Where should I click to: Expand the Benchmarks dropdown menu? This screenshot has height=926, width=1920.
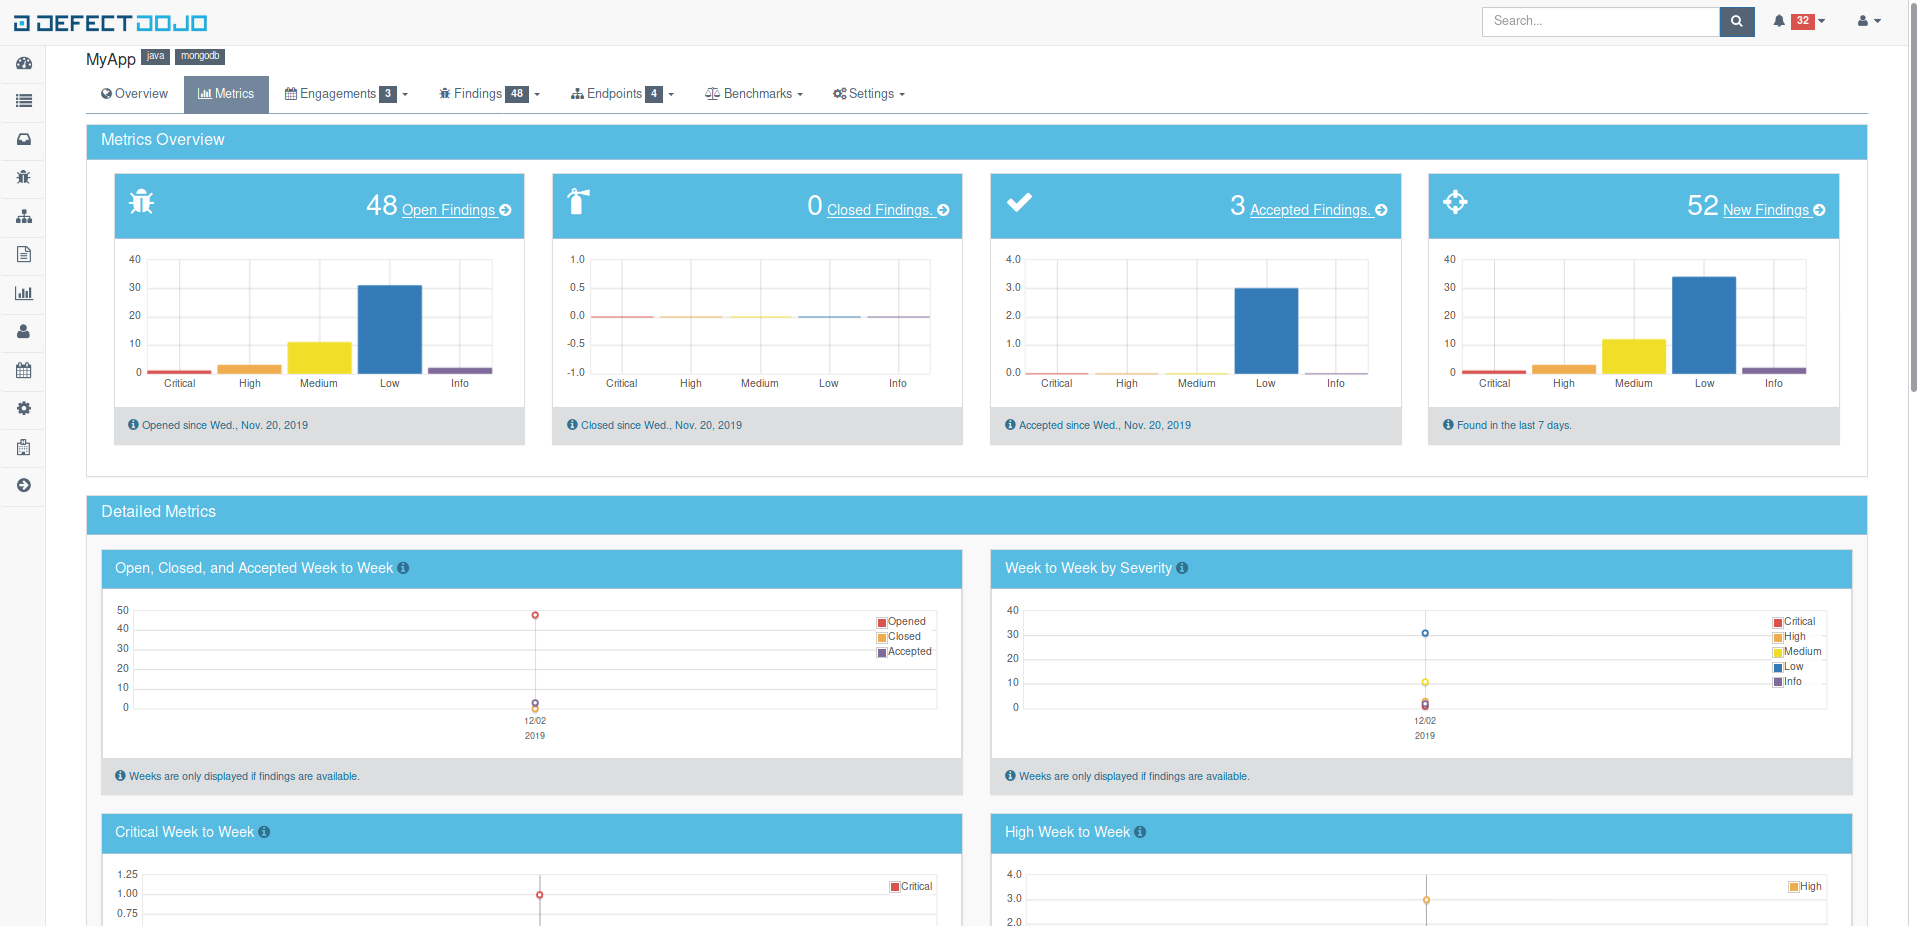pos(754,94)
